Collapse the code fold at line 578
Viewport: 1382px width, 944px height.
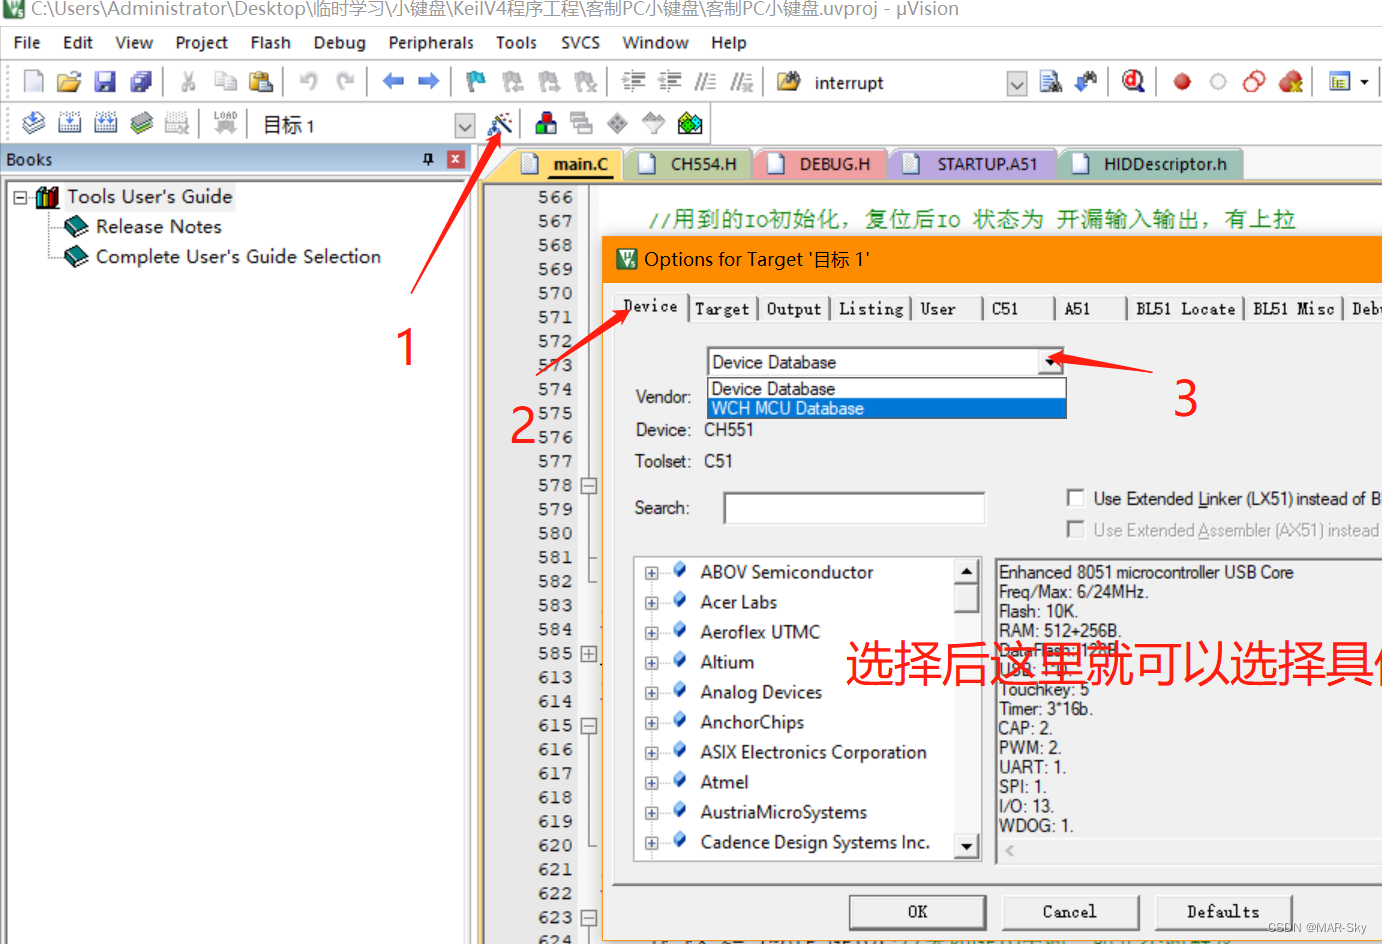(589, 485)
